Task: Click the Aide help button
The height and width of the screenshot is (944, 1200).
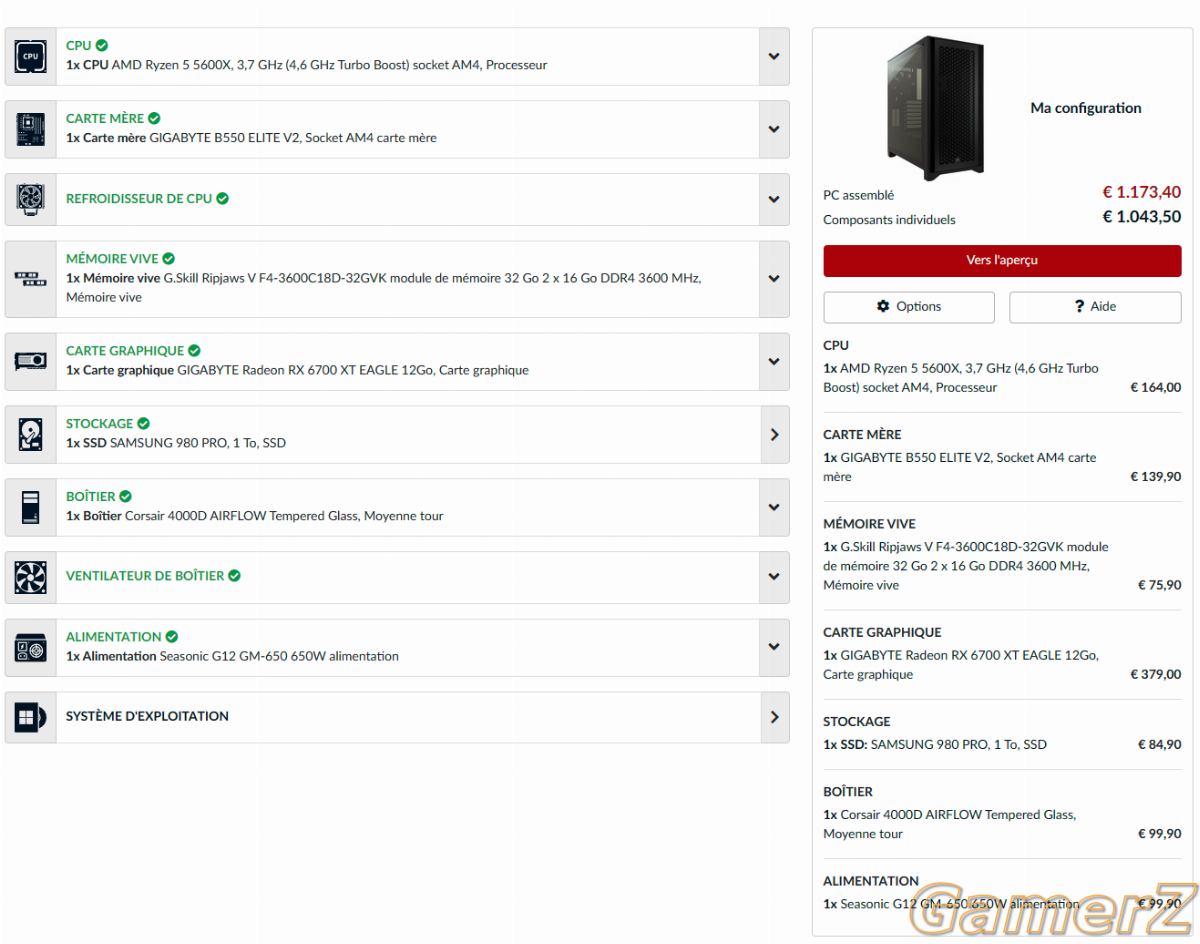Action: (1095, 307)
